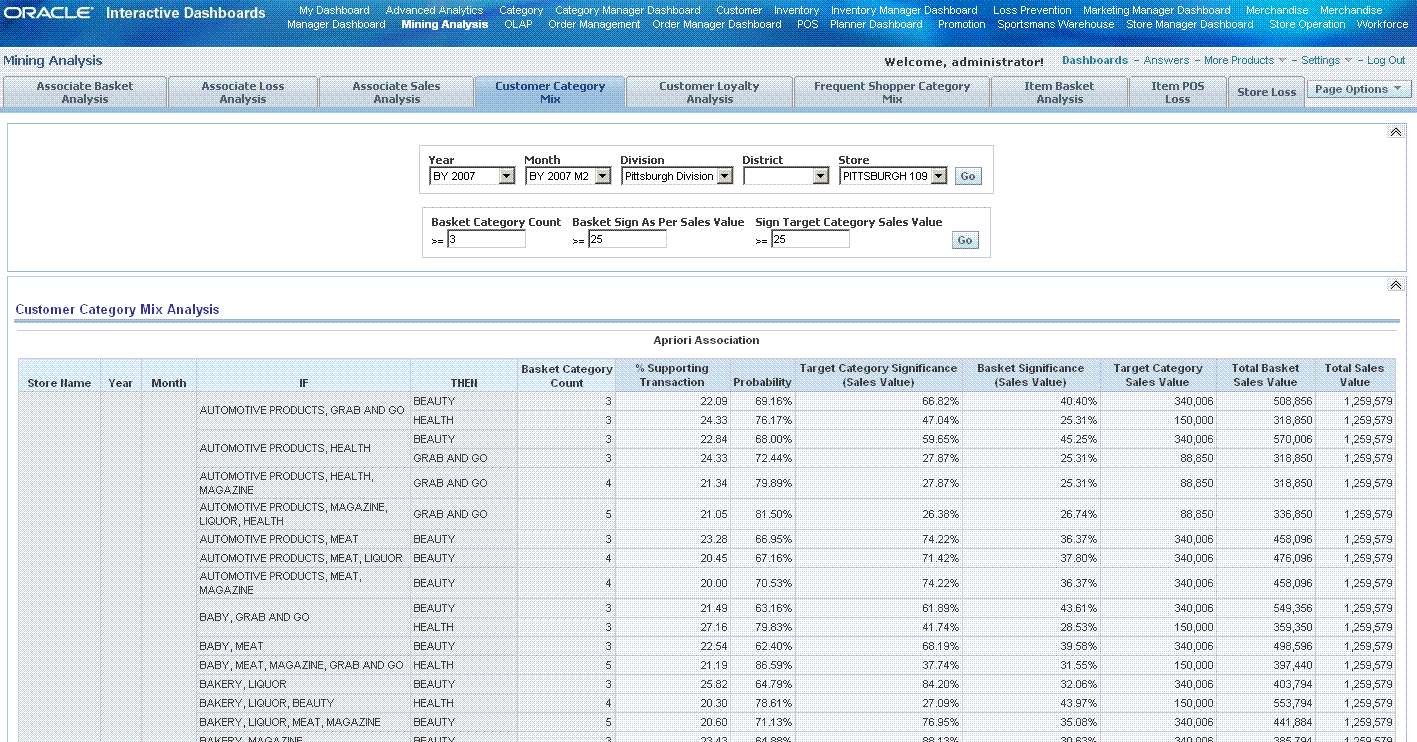This screenshot has height=742, width=1417.
Task: Open the Item POS Loss tab
Action: [x=1178, y=92]
